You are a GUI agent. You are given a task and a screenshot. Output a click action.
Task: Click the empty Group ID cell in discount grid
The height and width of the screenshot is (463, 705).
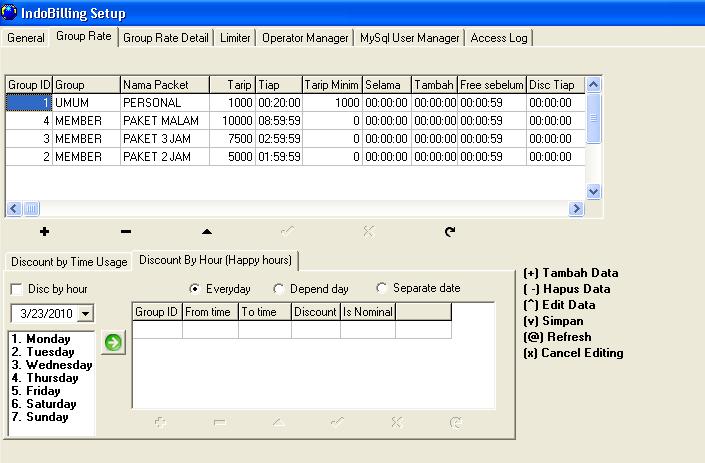pyautogui.click(x=157, y=329)
